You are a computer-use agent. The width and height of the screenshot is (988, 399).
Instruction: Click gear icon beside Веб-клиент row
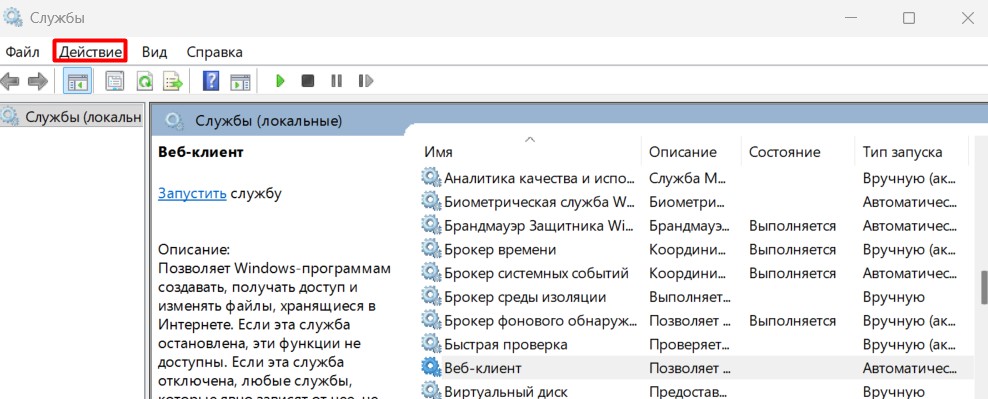point(431,367)
